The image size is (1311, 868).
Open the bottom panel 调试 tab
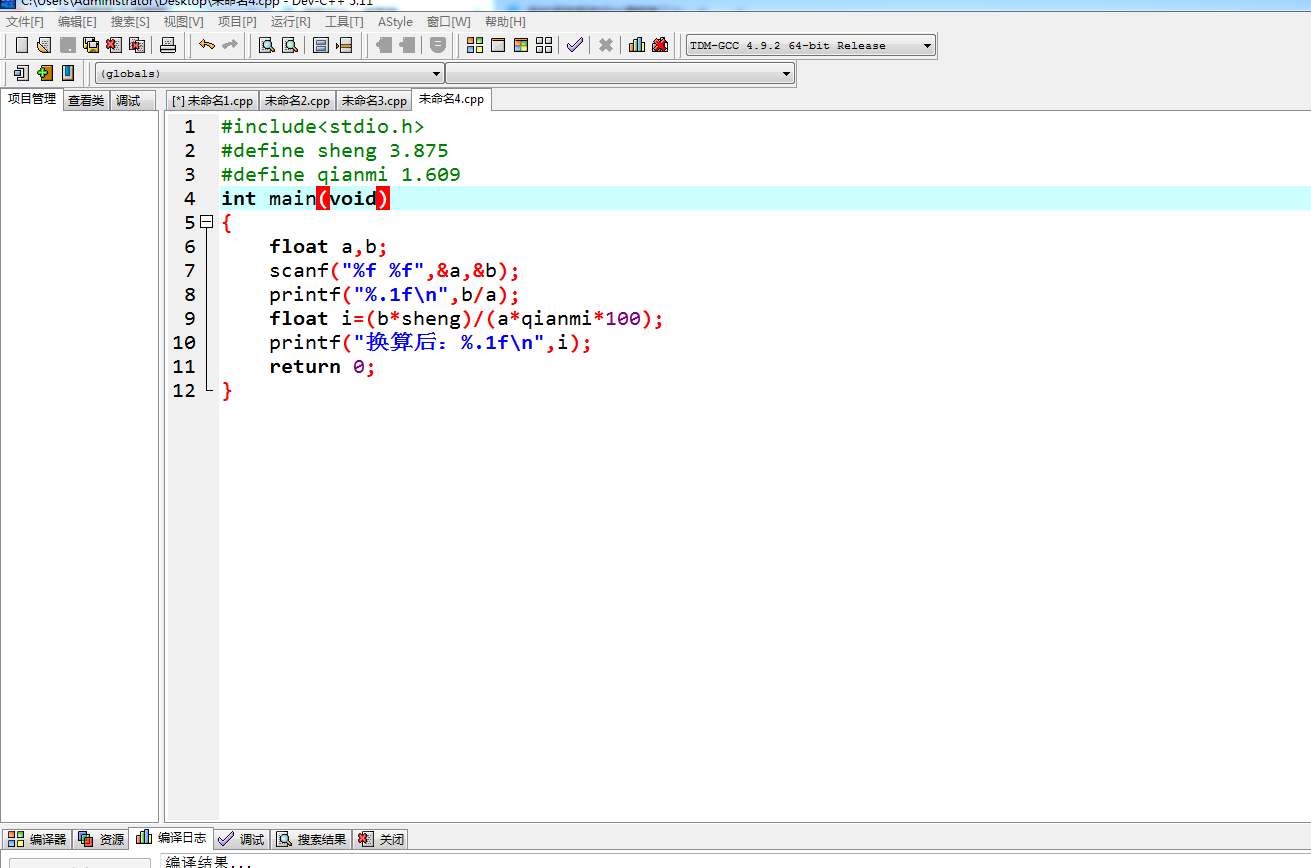coord(241,839)
